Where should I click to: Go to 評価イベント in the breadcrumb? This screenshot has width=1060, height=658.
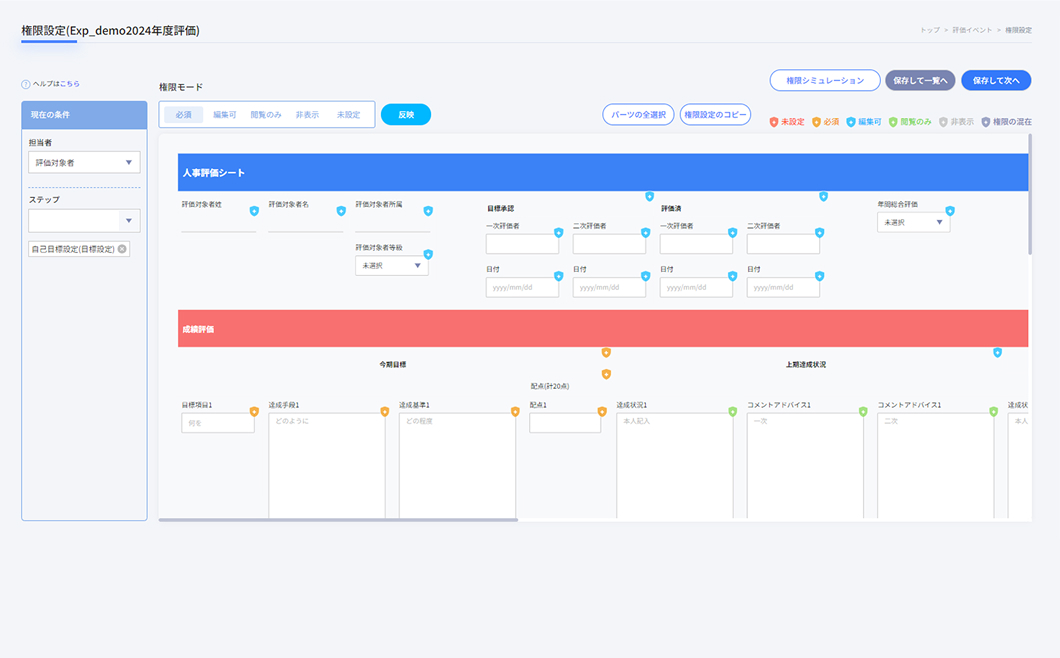pos(972,30)
